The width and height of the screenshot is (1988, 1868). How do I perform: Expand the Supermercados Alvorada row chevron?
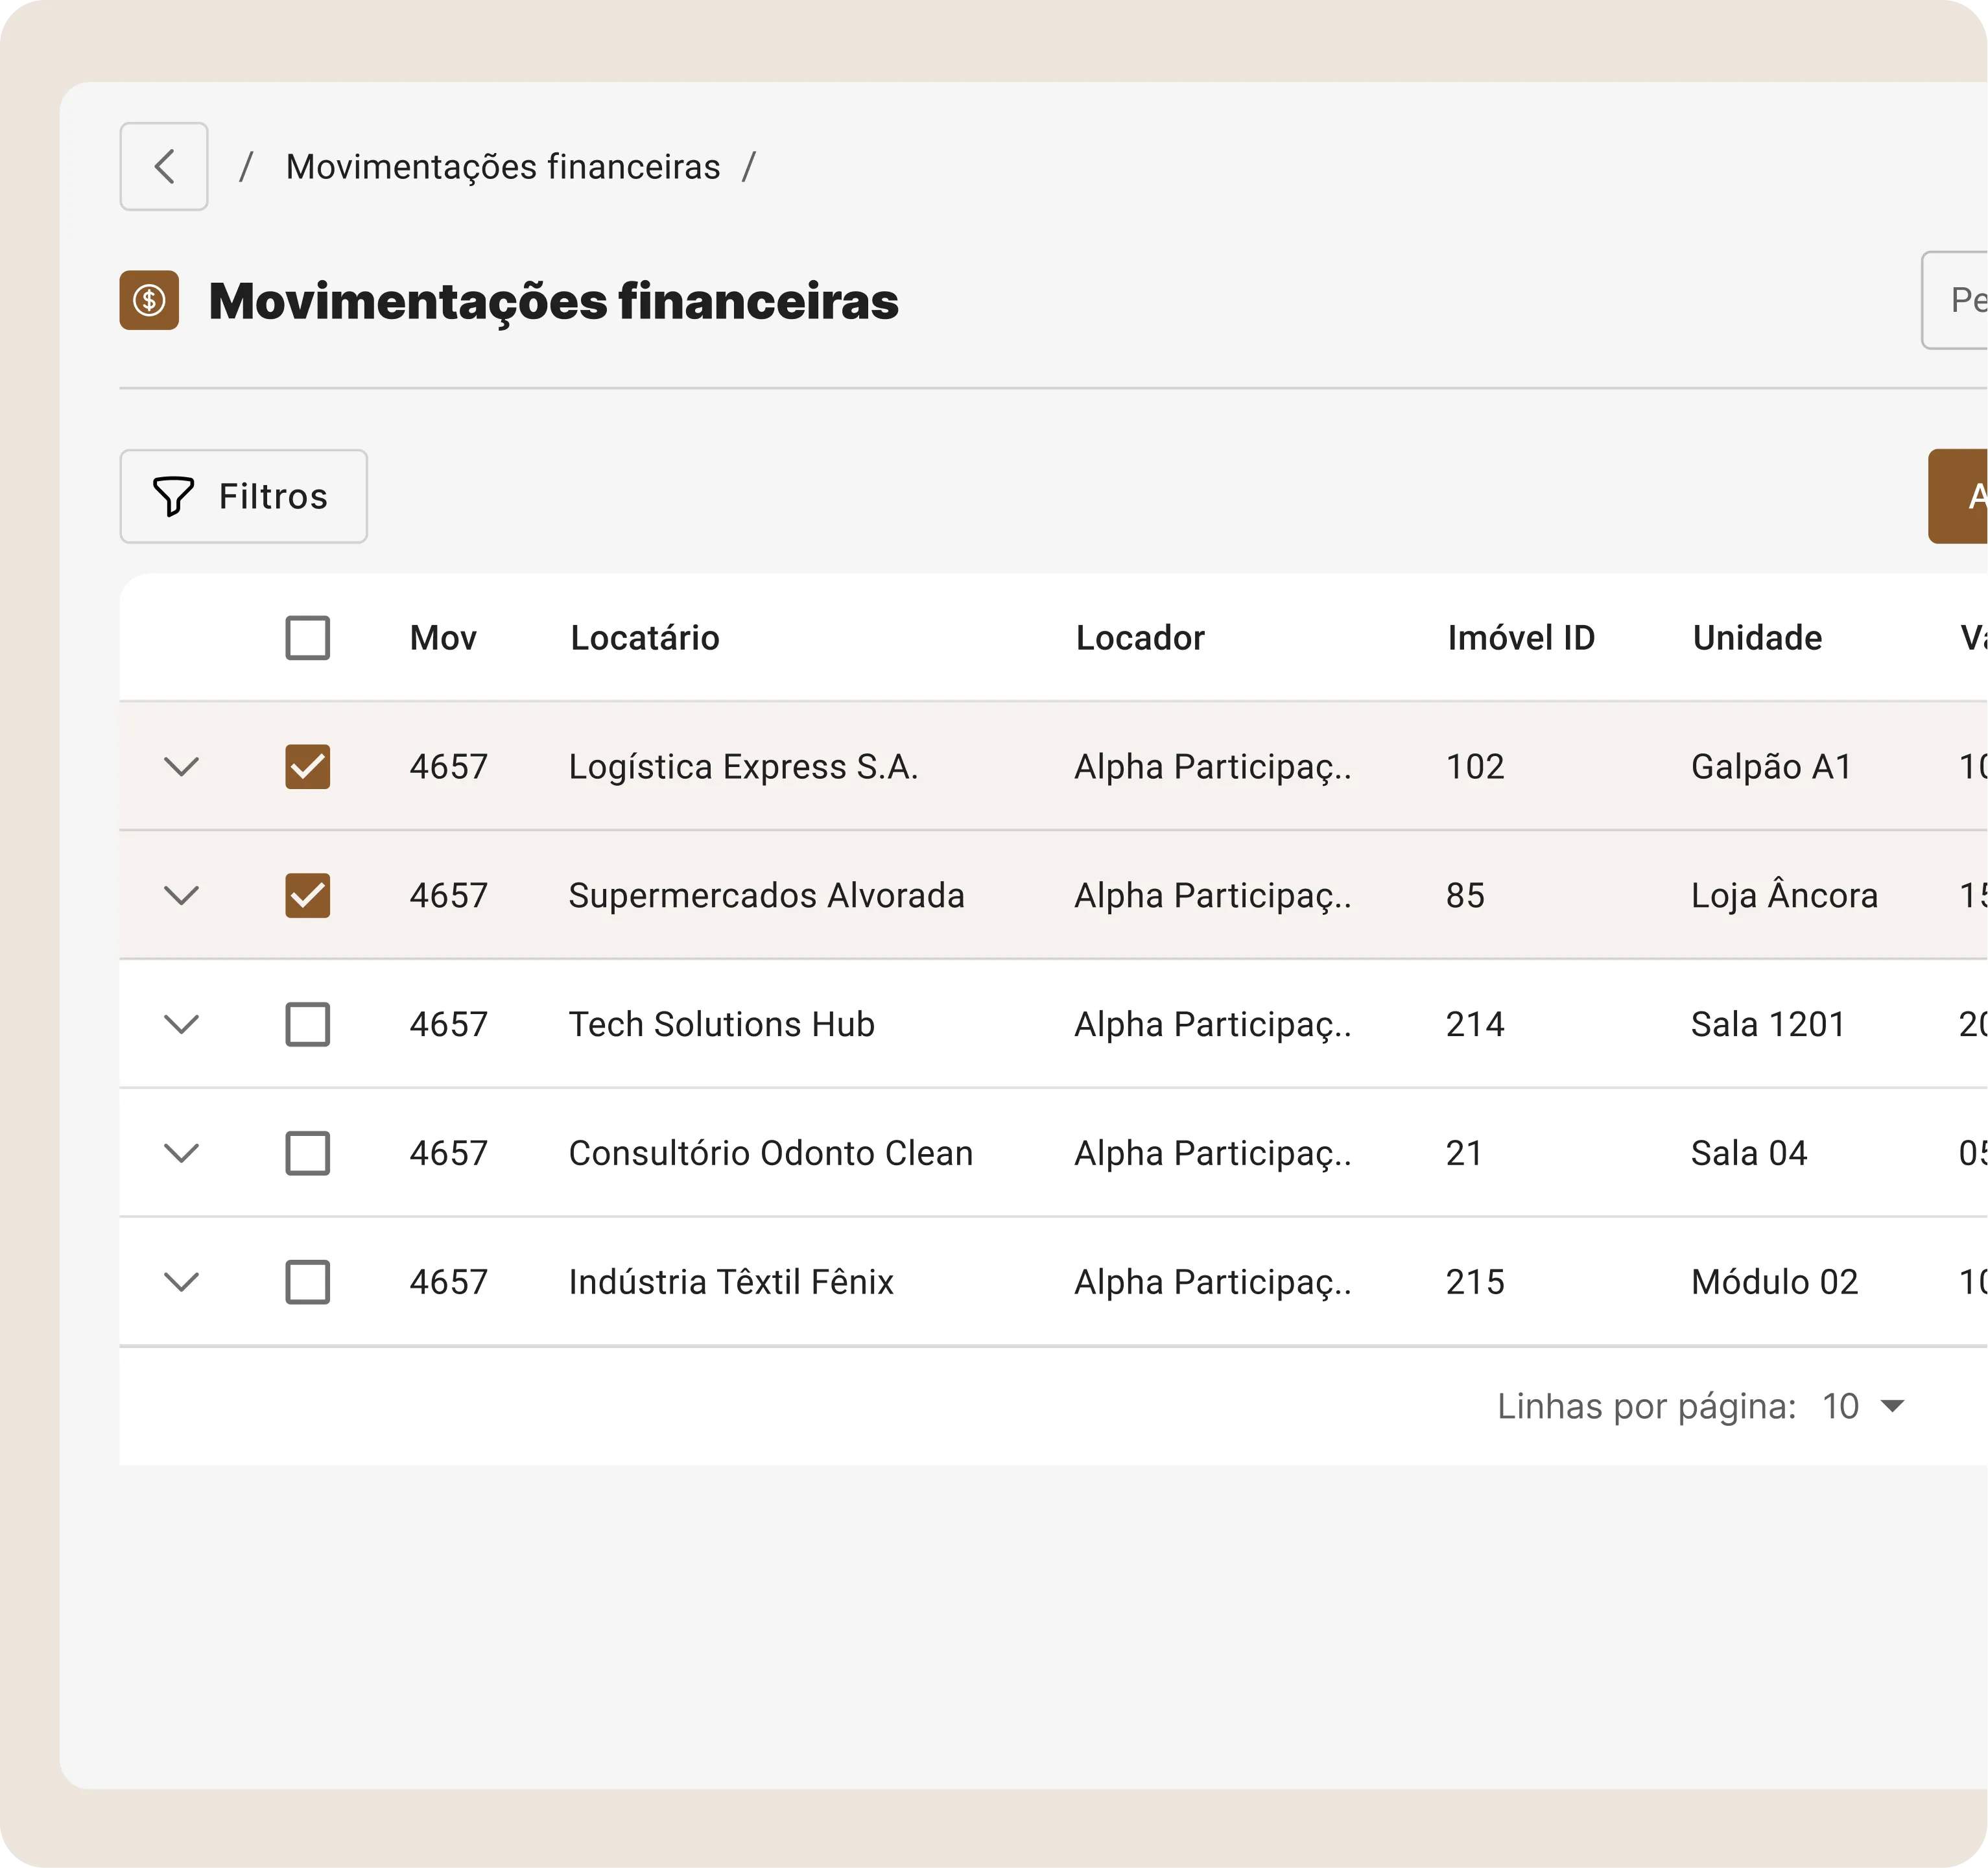point(181,895)
